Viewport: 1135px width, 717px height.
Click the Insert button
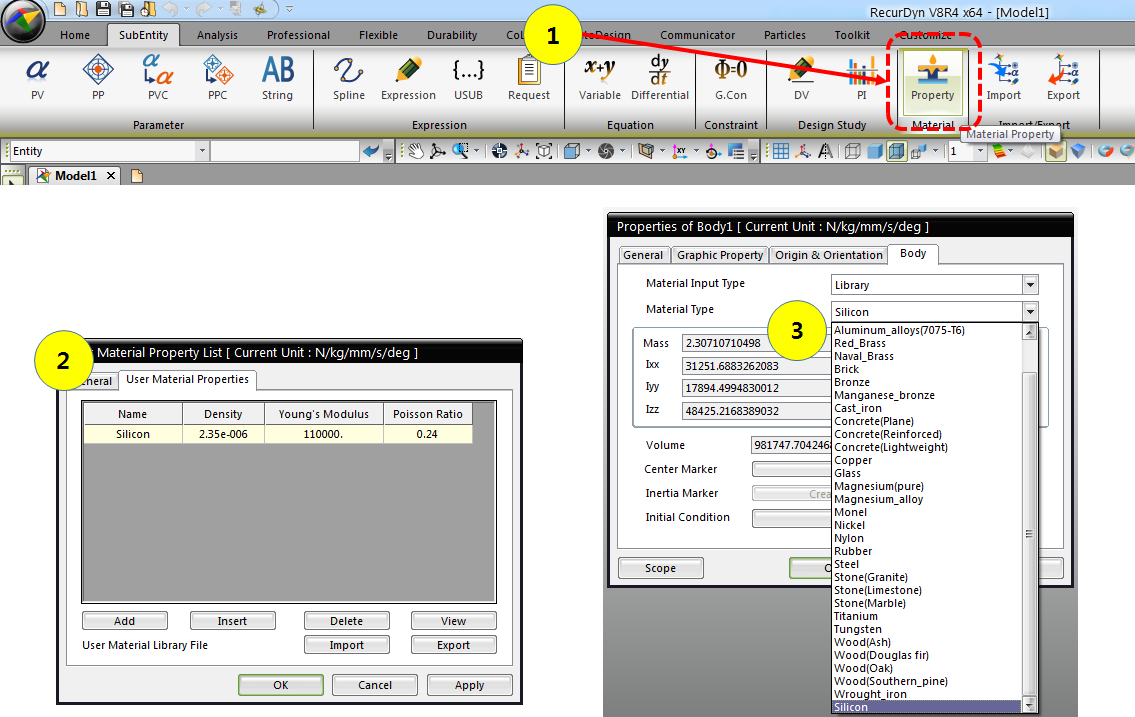coord(232,621)
